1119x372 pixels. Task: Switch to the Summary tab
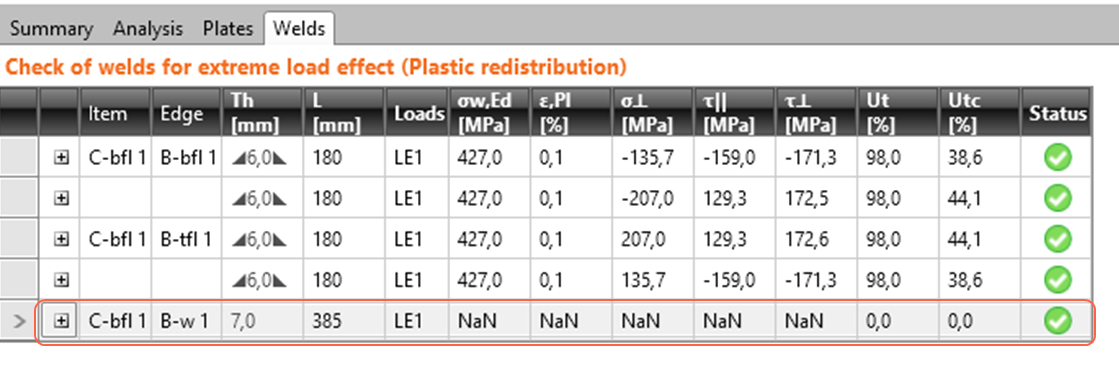[51, 29]
